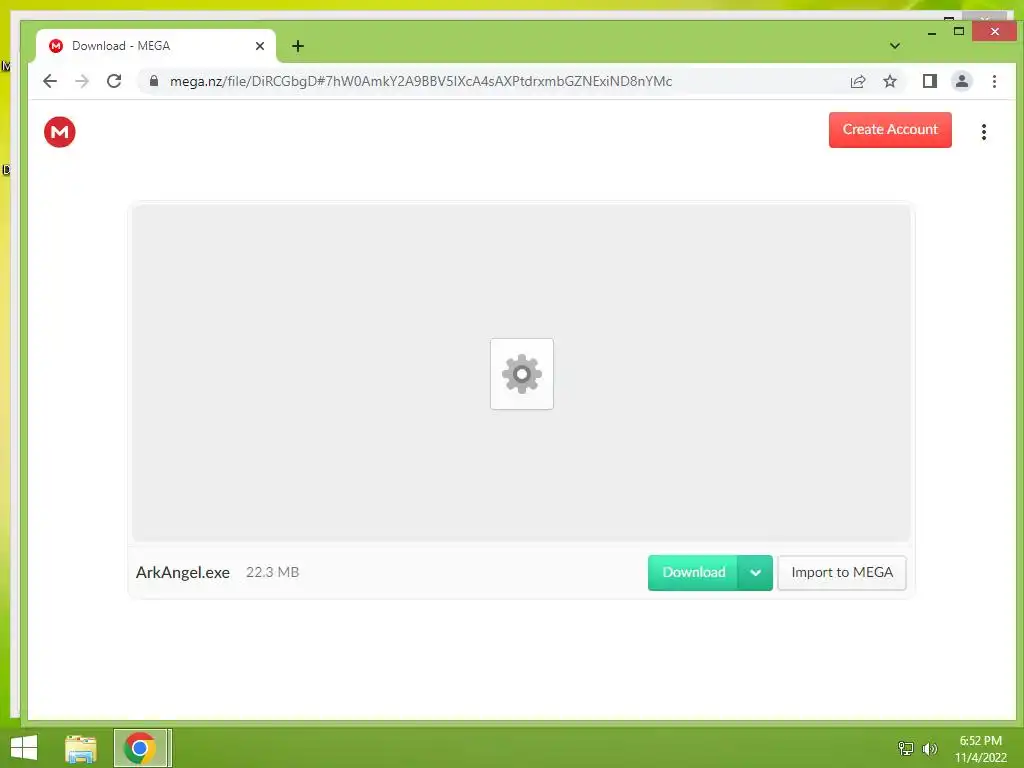Click the ArkAngel.exe file name
Image resolution: width=1024 pixels, height=768 pixels.
point(183,573)
